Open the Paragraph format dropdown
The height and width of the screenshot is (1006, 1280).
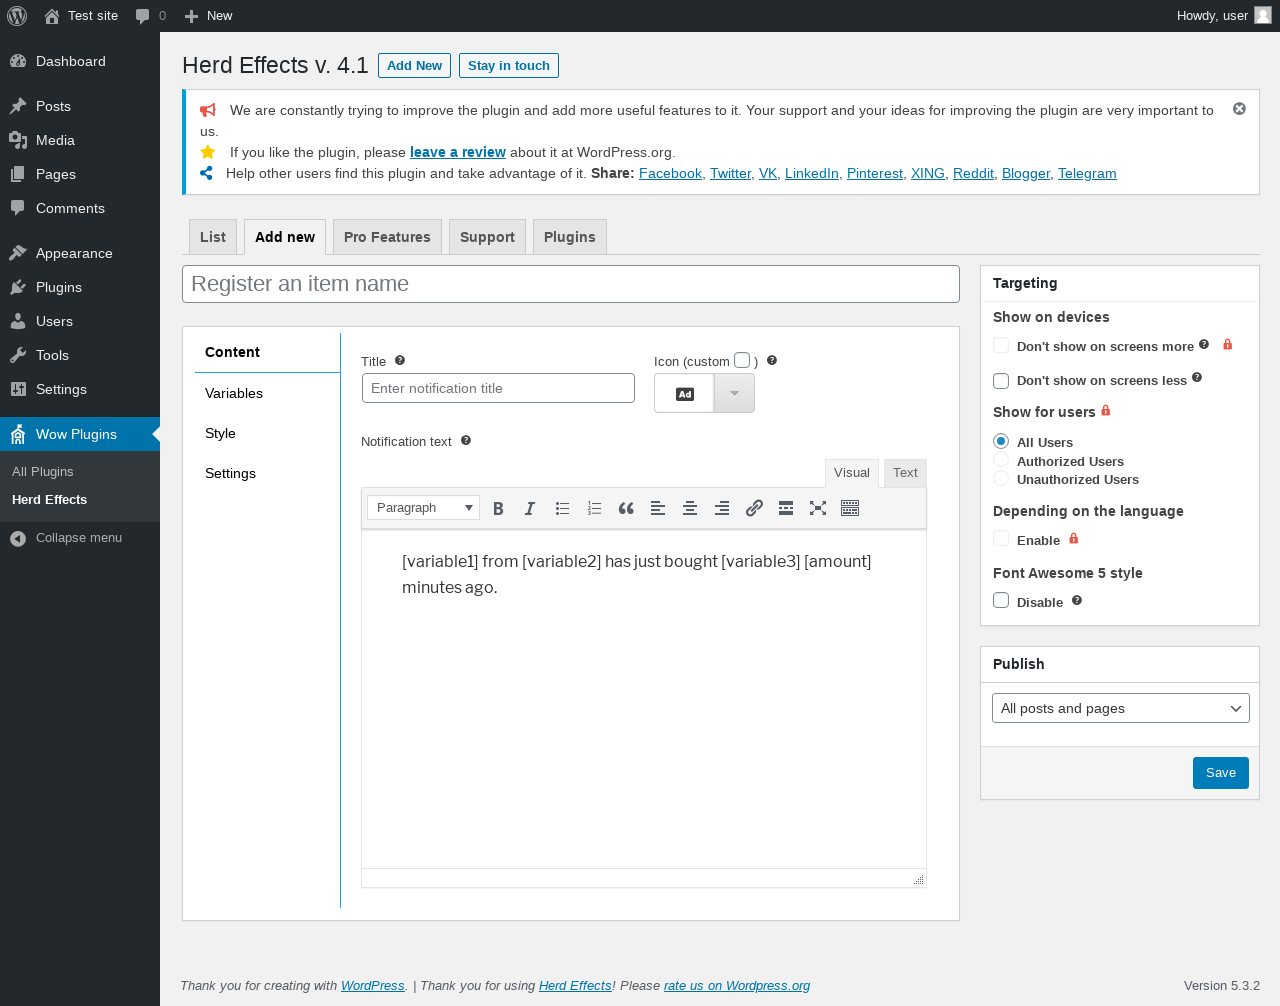tap(423, 508)
